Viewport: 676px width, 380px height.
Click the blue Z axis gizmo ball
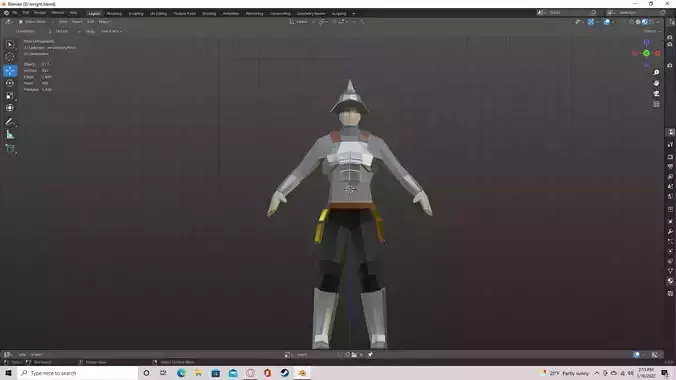[x=646, y=42]
